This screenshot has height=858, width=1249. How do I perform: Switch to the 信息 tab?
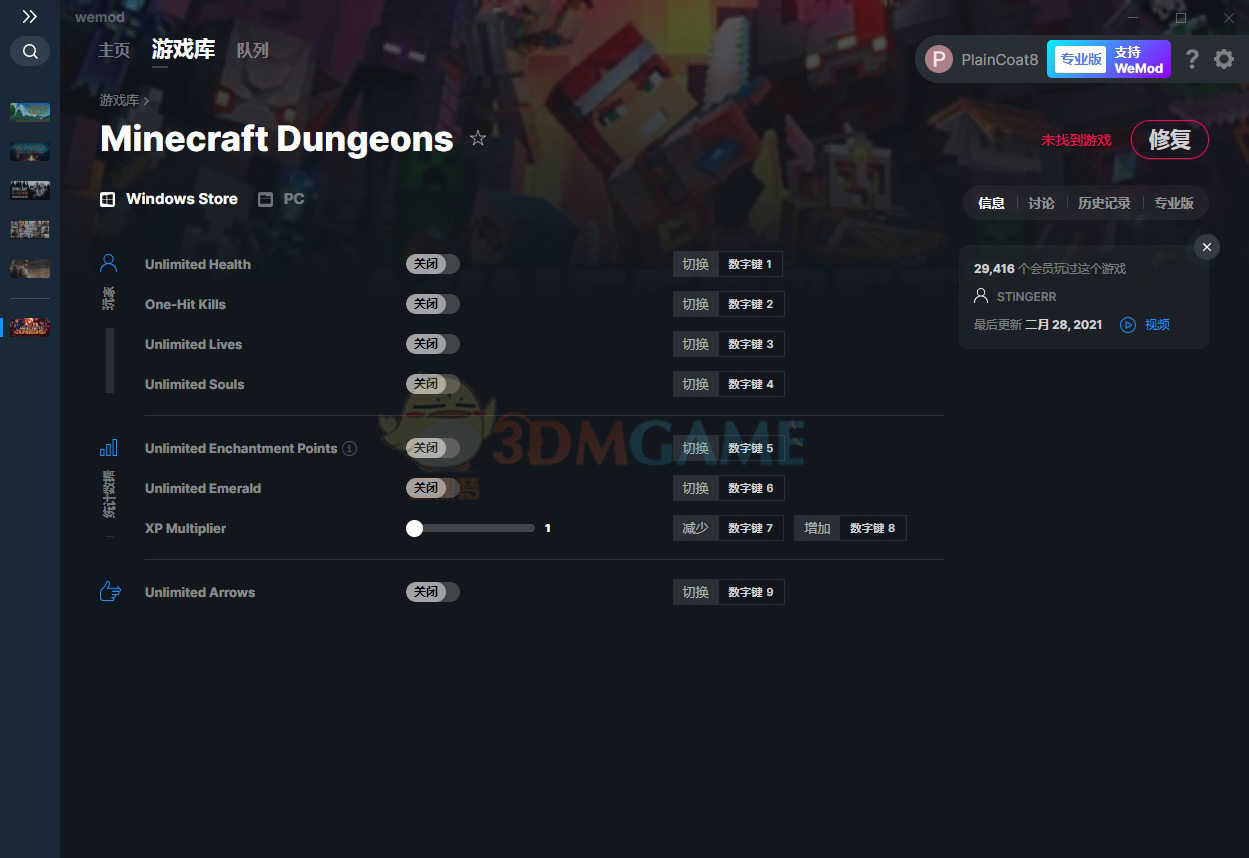(991, 203)
